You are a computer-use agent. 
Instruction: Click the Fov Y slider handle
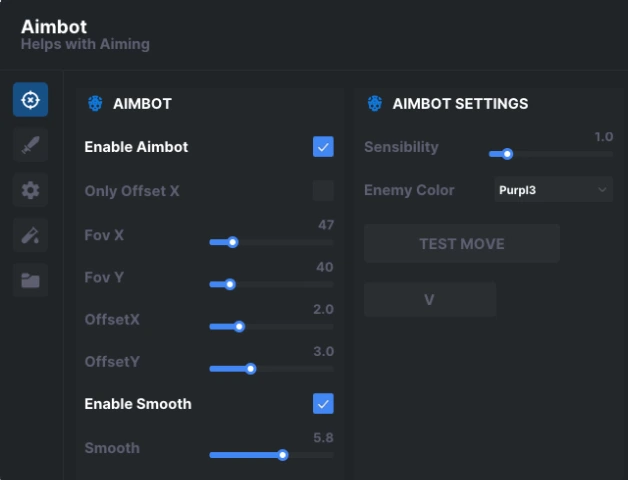(x=230, y=284)
